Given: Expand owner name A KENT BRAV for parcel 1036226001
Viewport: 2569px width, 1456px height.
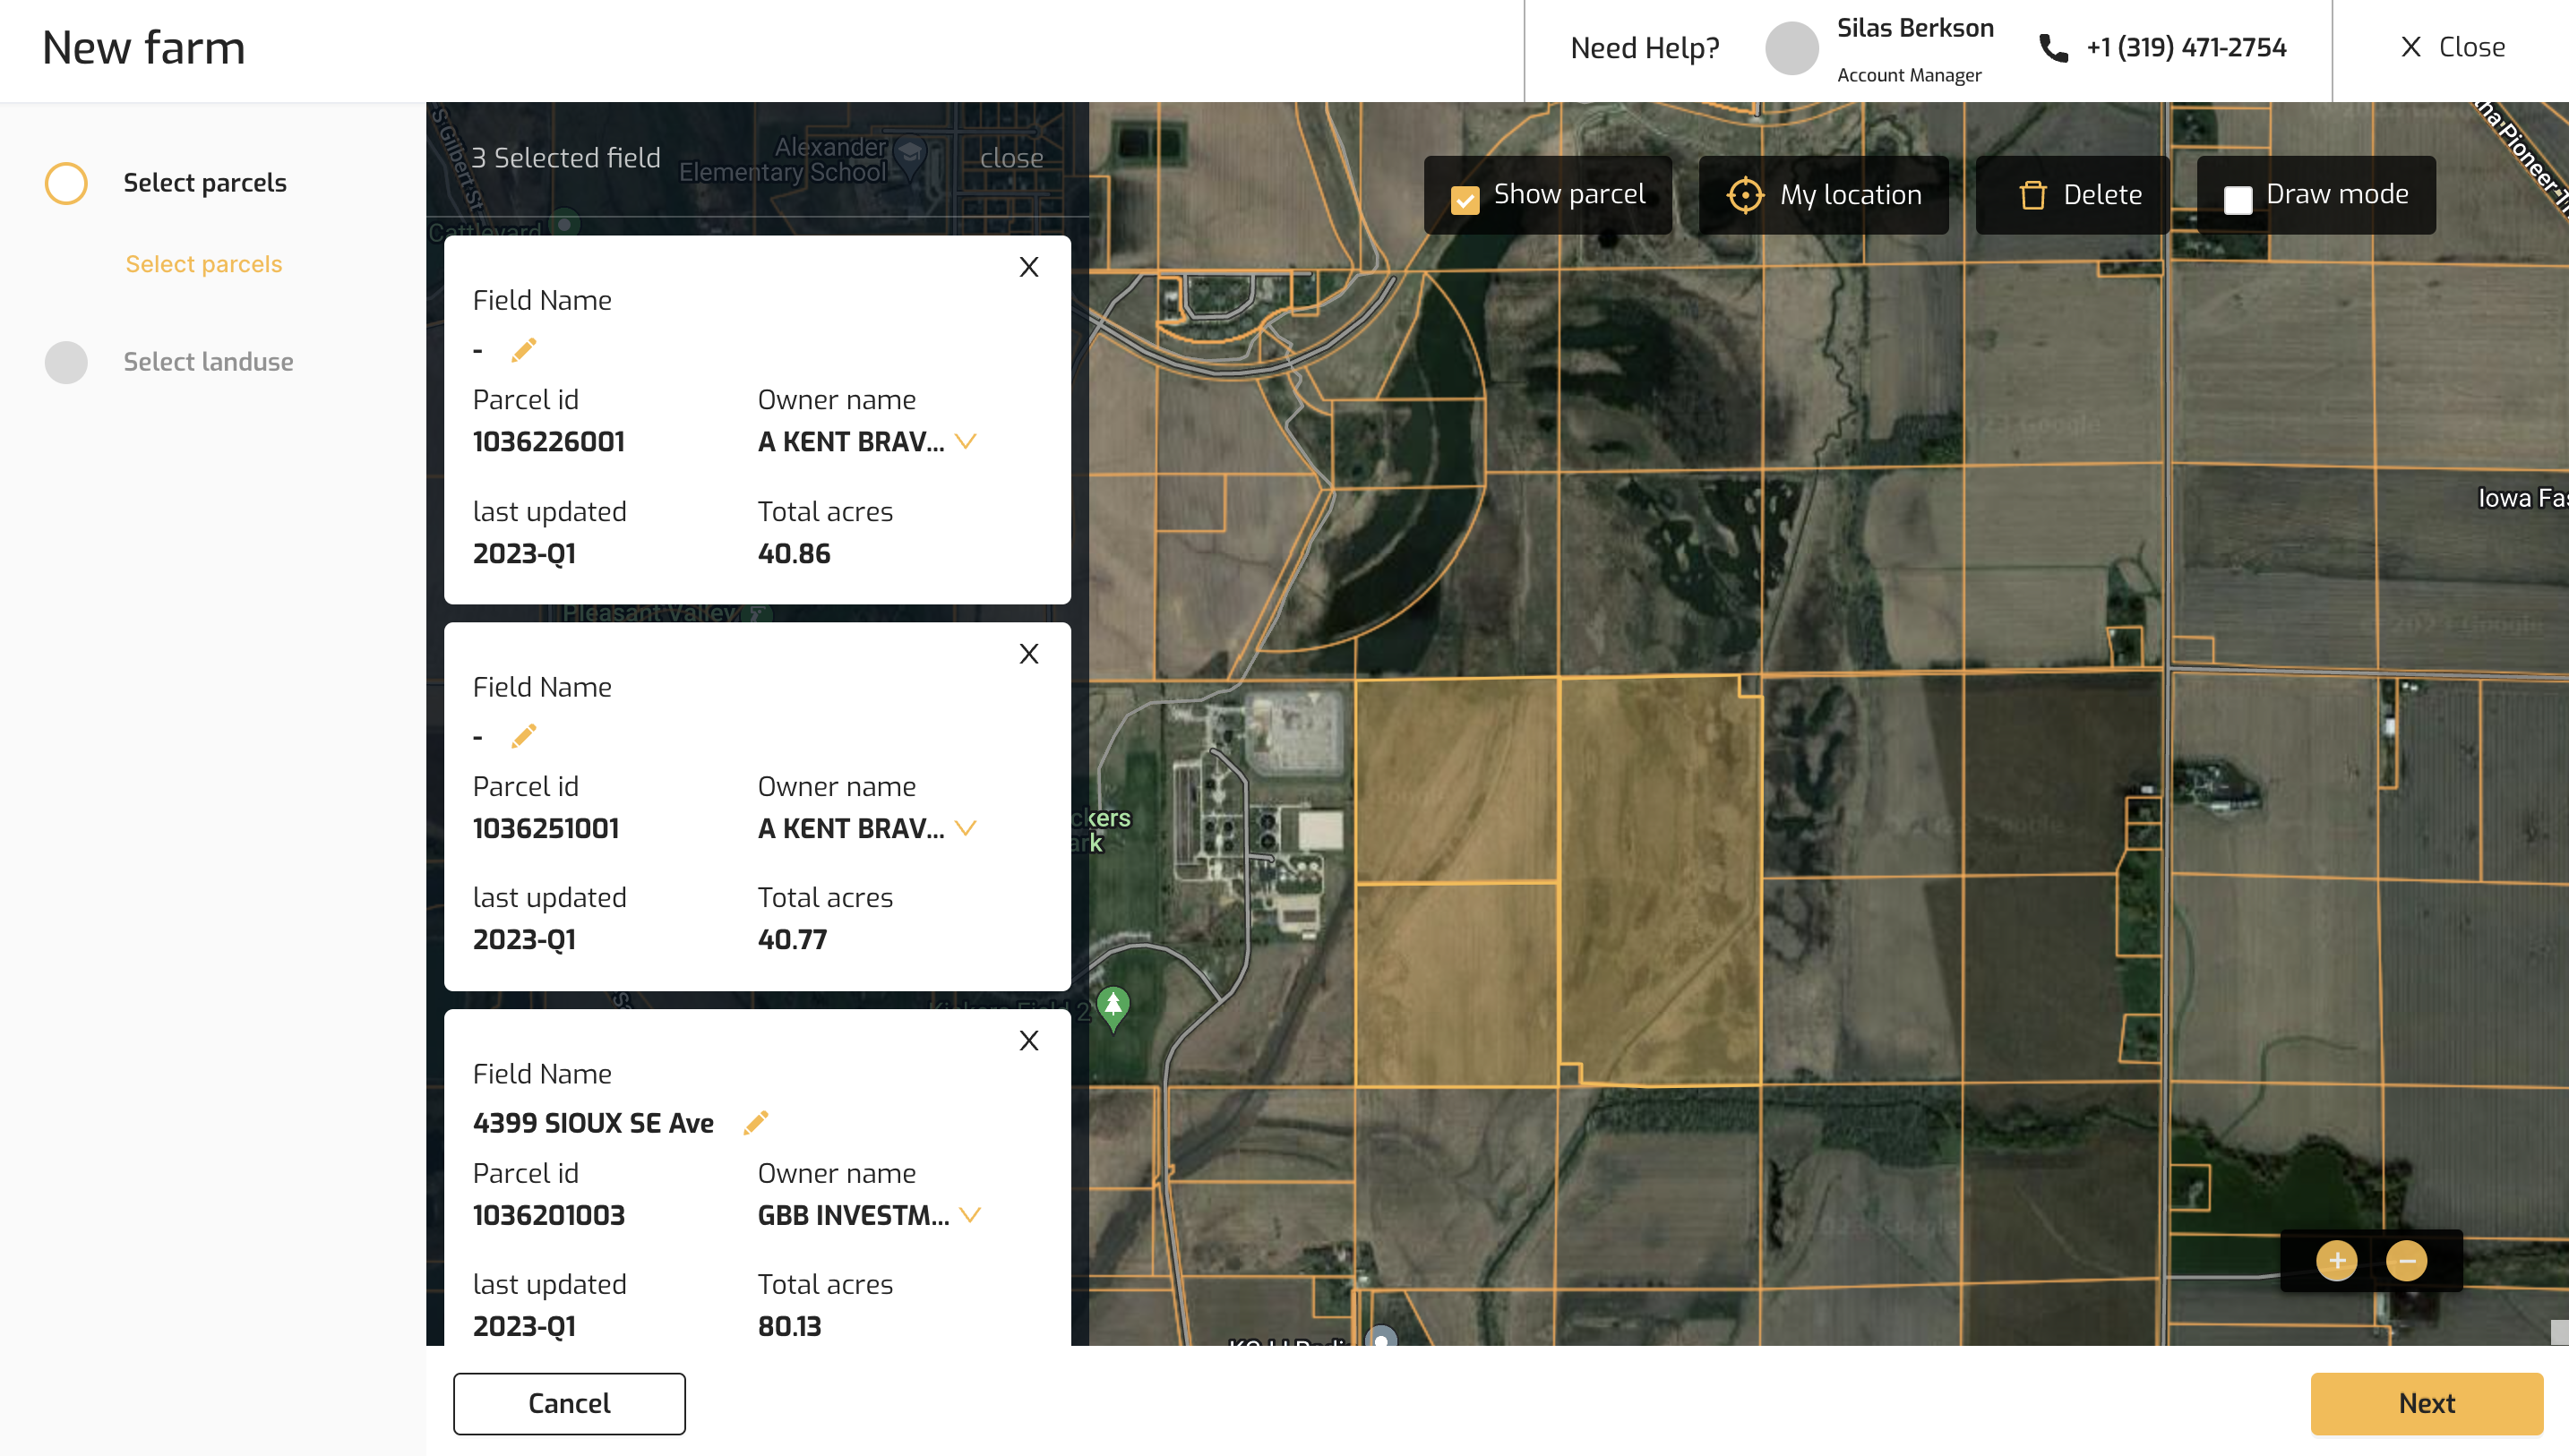Looking at the screenshot, I should (x=967, y=441).
